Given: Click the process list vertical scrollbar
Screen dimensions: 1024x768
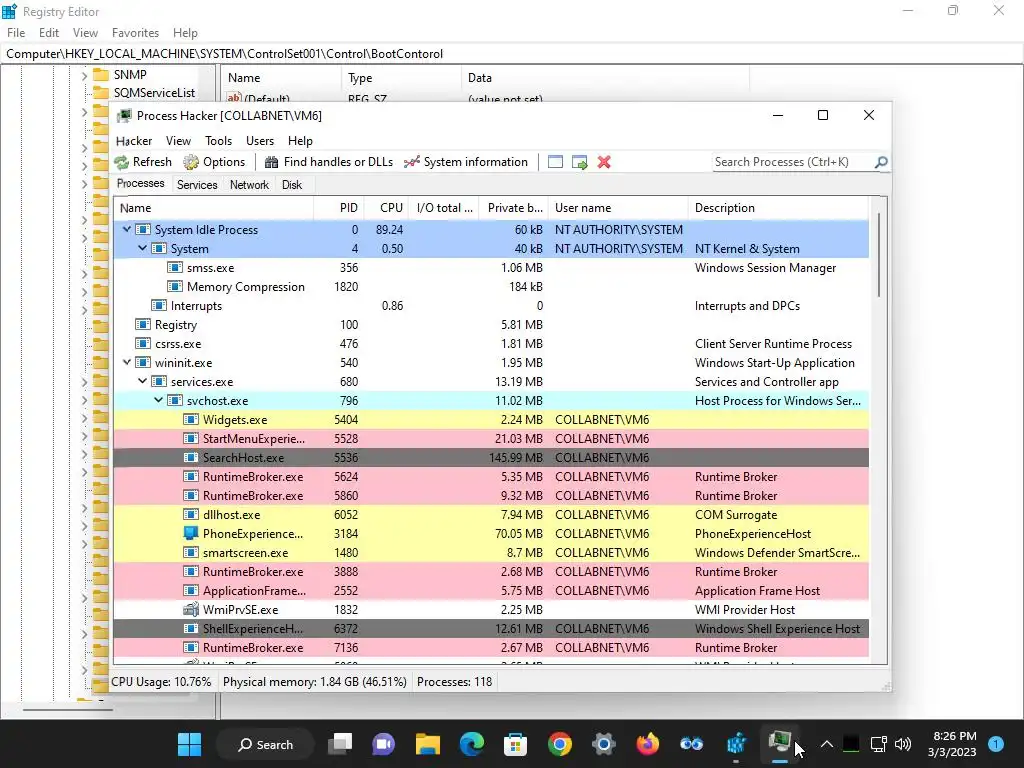Looking at the screenshot, I should point(878,255).
